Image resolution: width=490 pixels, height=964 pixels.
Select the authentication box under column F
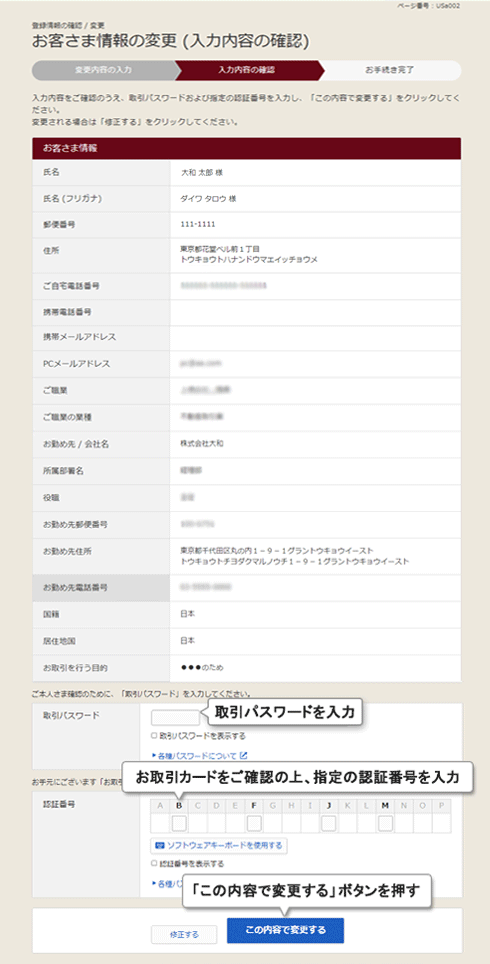[x=254, y=823]
